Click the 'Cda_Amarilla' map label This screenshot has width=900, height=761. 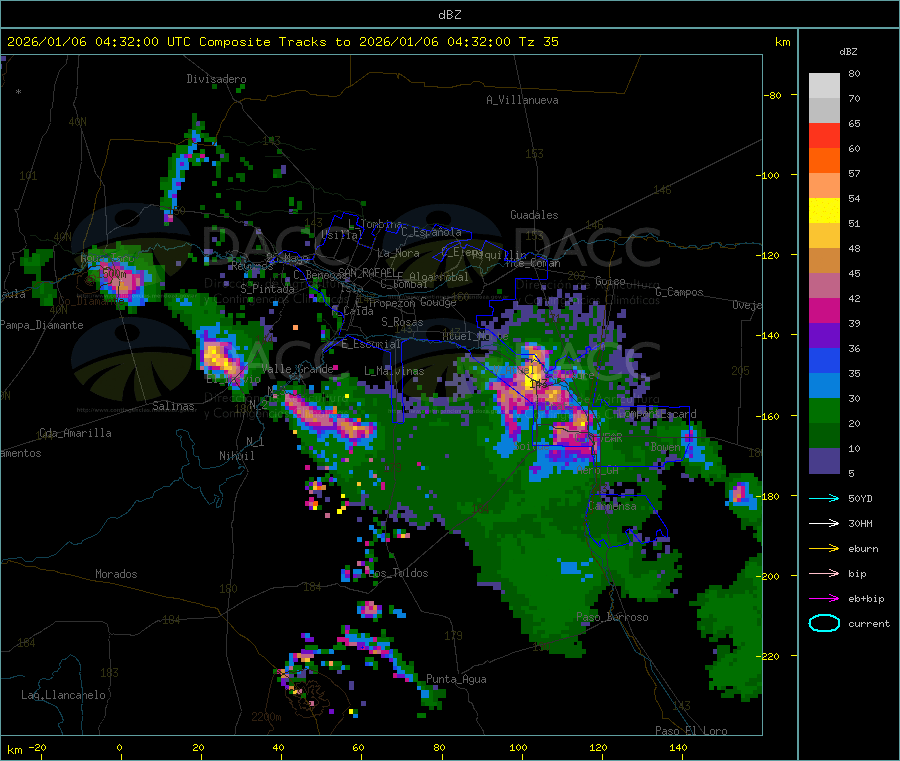click(75, 433)
